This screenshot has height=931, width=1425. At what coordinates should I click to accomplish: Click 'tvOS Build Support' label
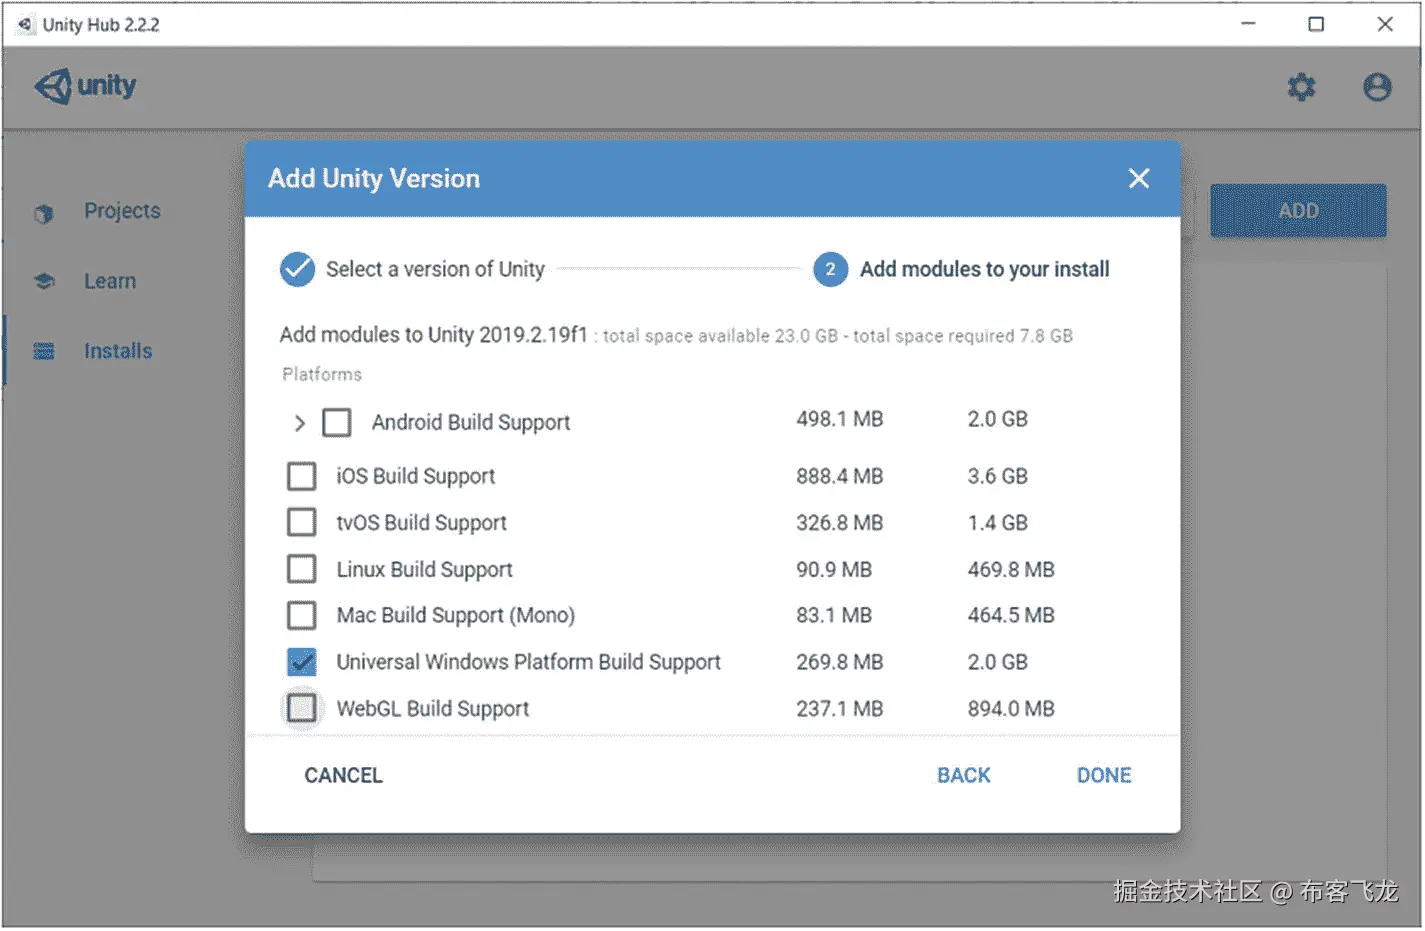421,523
